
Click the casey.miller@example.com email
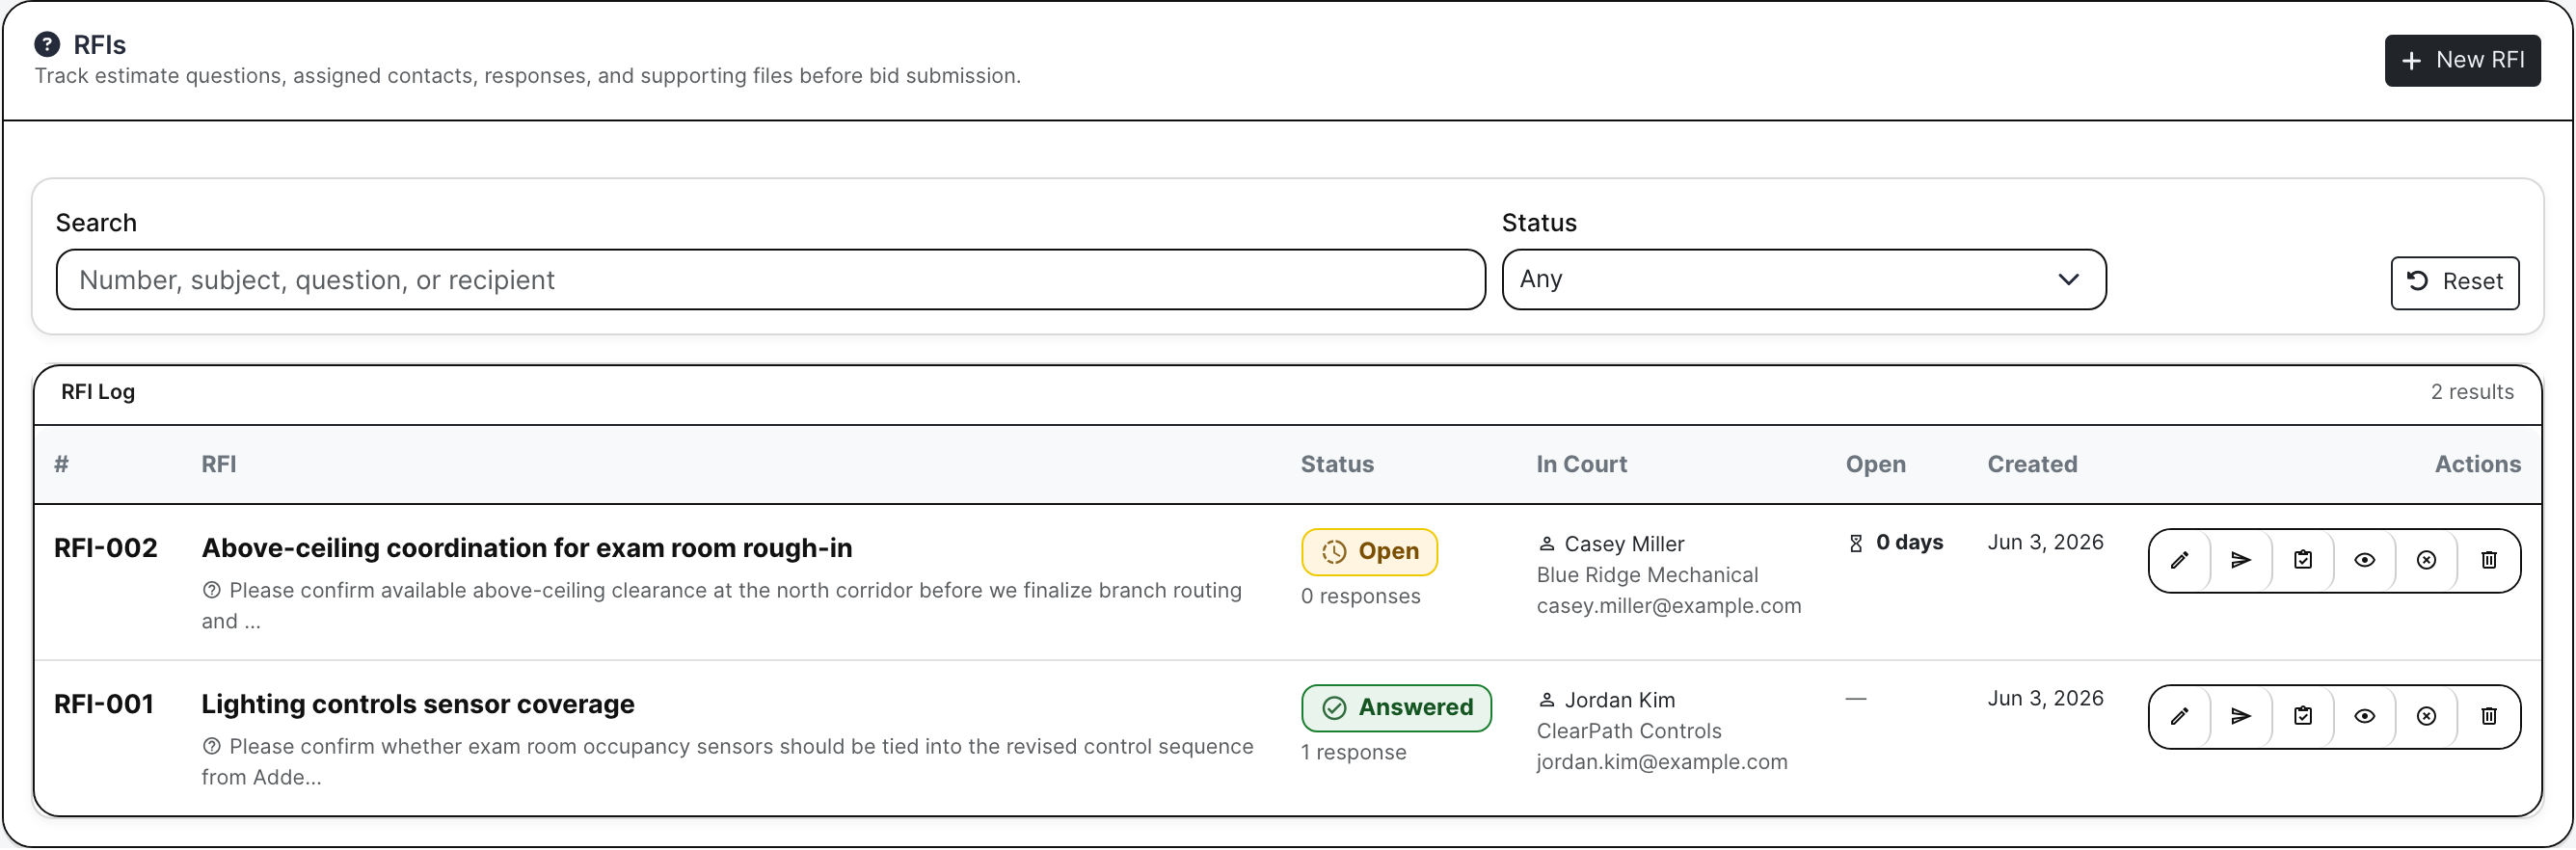tap(1669, 606)
